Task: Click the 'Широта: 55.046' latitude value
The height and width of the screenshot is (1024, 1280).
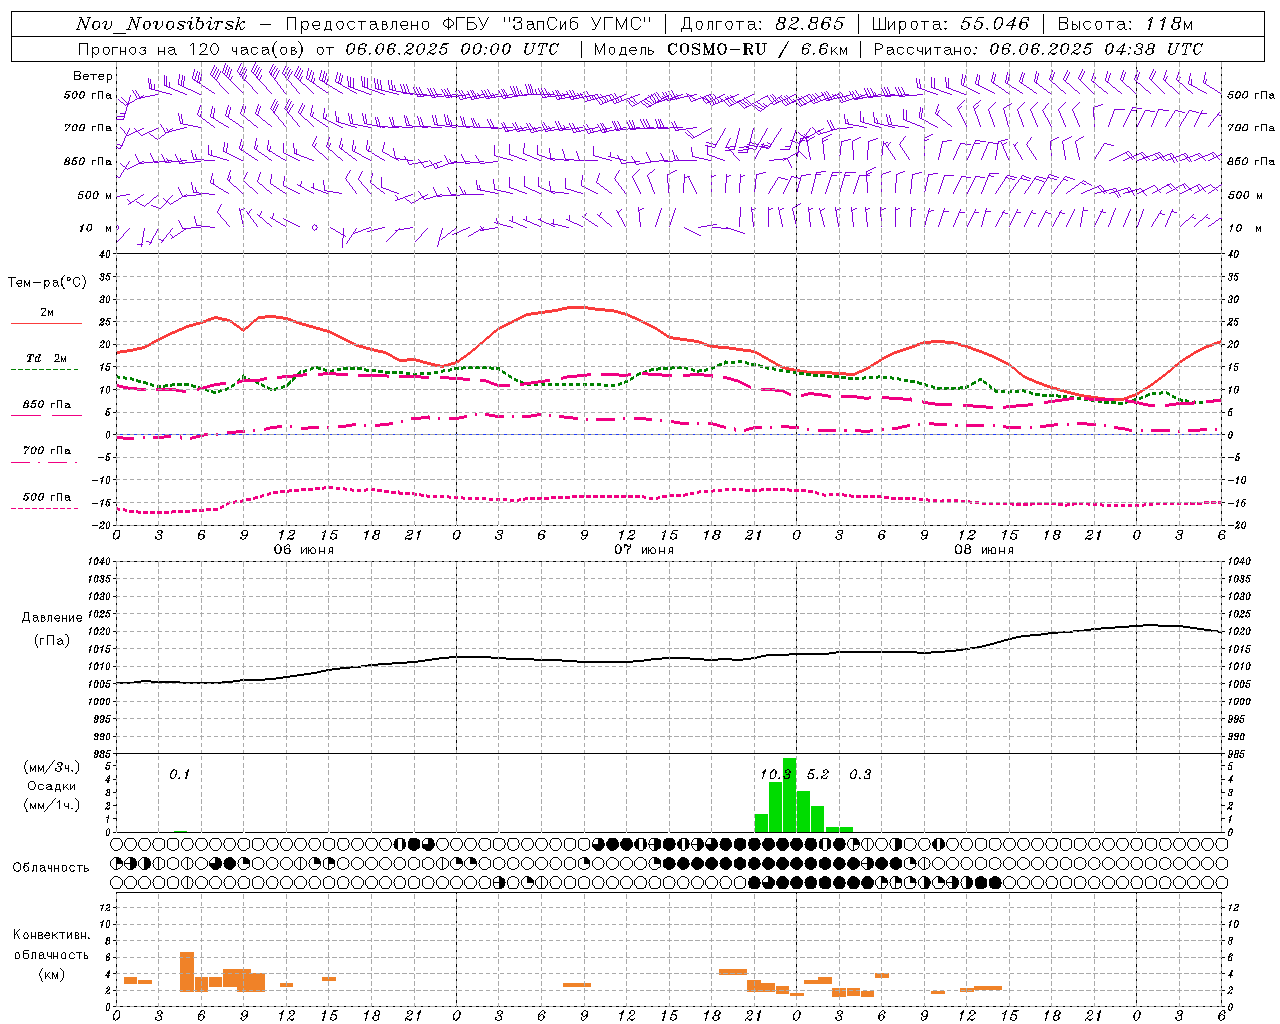Action: tap(950, 24)
